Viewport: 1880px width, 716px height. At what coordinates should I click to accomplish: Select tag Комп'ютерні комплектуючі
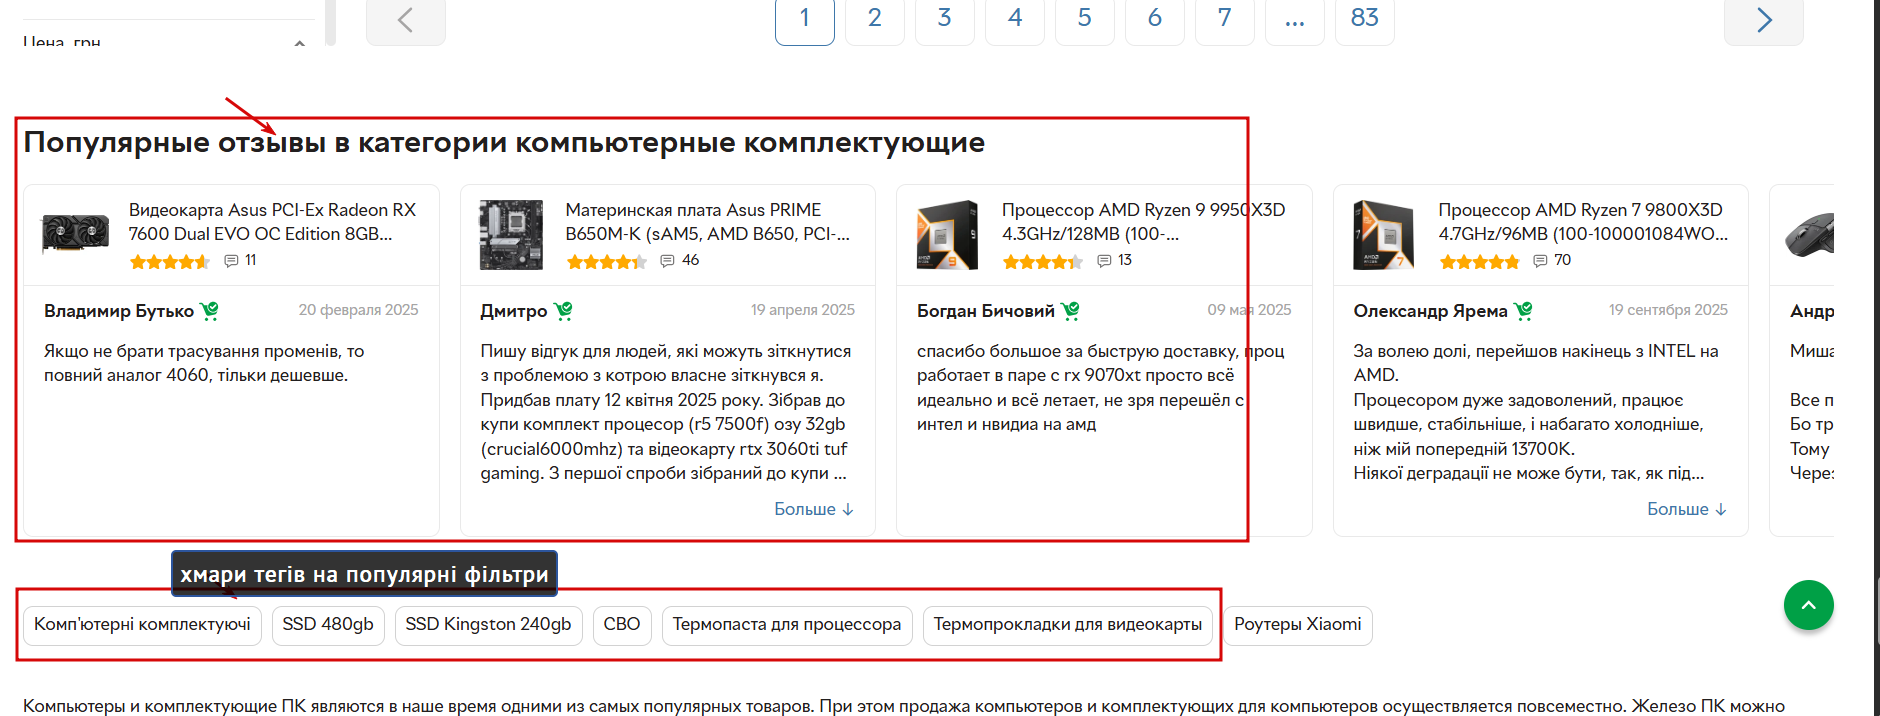click(x=143, y=625)
